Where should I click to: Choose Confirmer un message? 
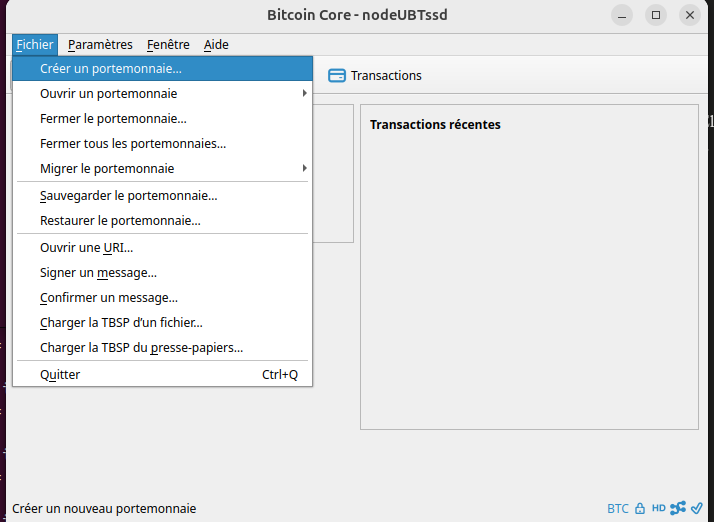tap(109, 298)
